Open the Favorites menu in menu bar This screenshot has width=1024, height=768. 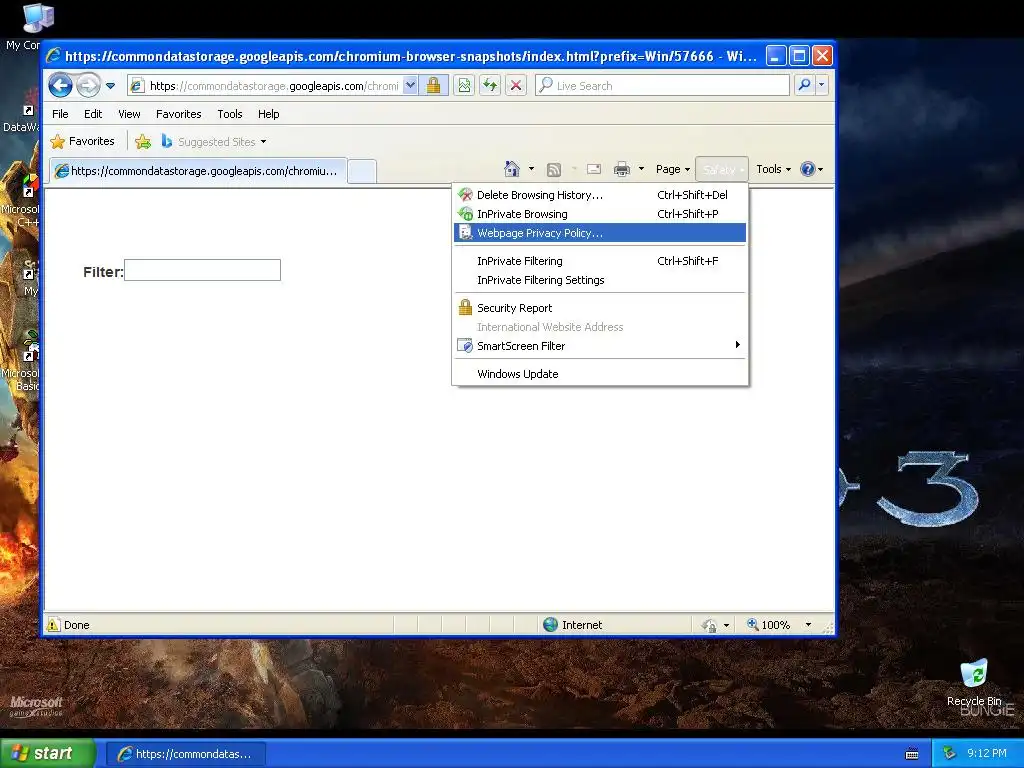[x=178, y=114]
